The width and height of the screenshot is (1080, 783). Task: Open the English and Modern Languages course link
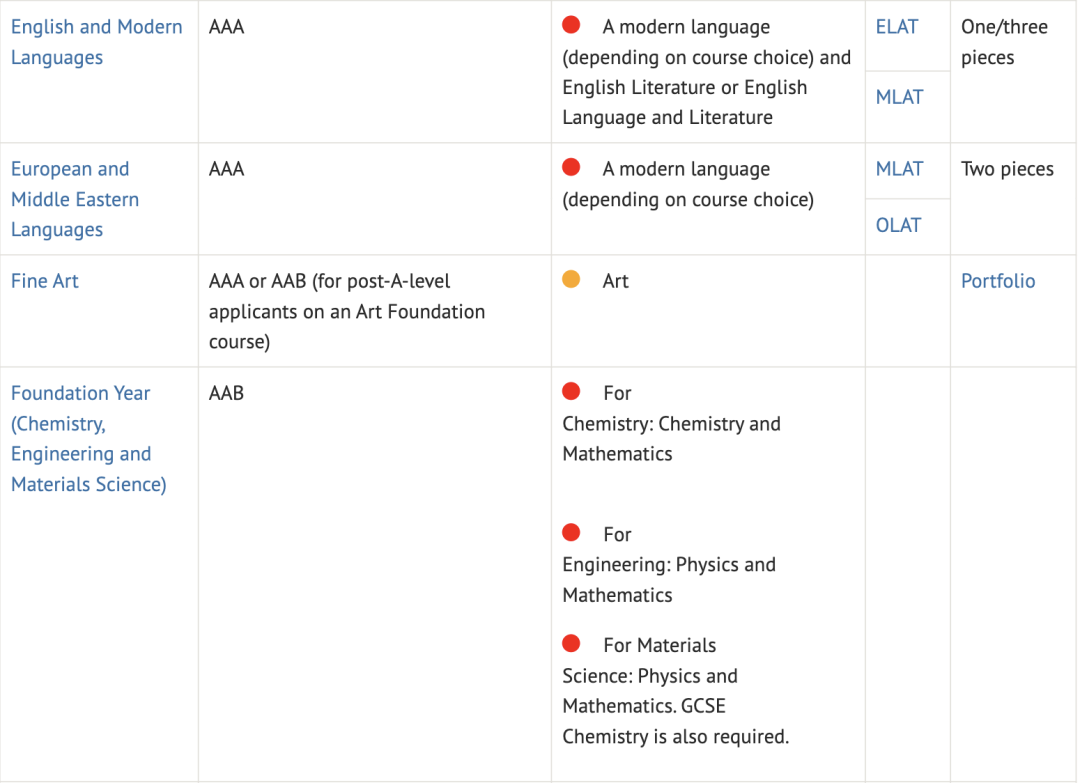click(96, 42)
